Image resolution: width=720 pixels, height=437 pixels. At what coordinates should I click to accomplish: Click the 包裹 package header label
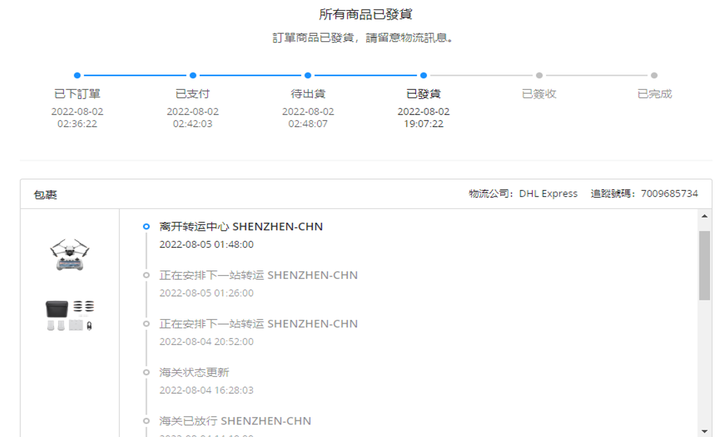point(45,195)
